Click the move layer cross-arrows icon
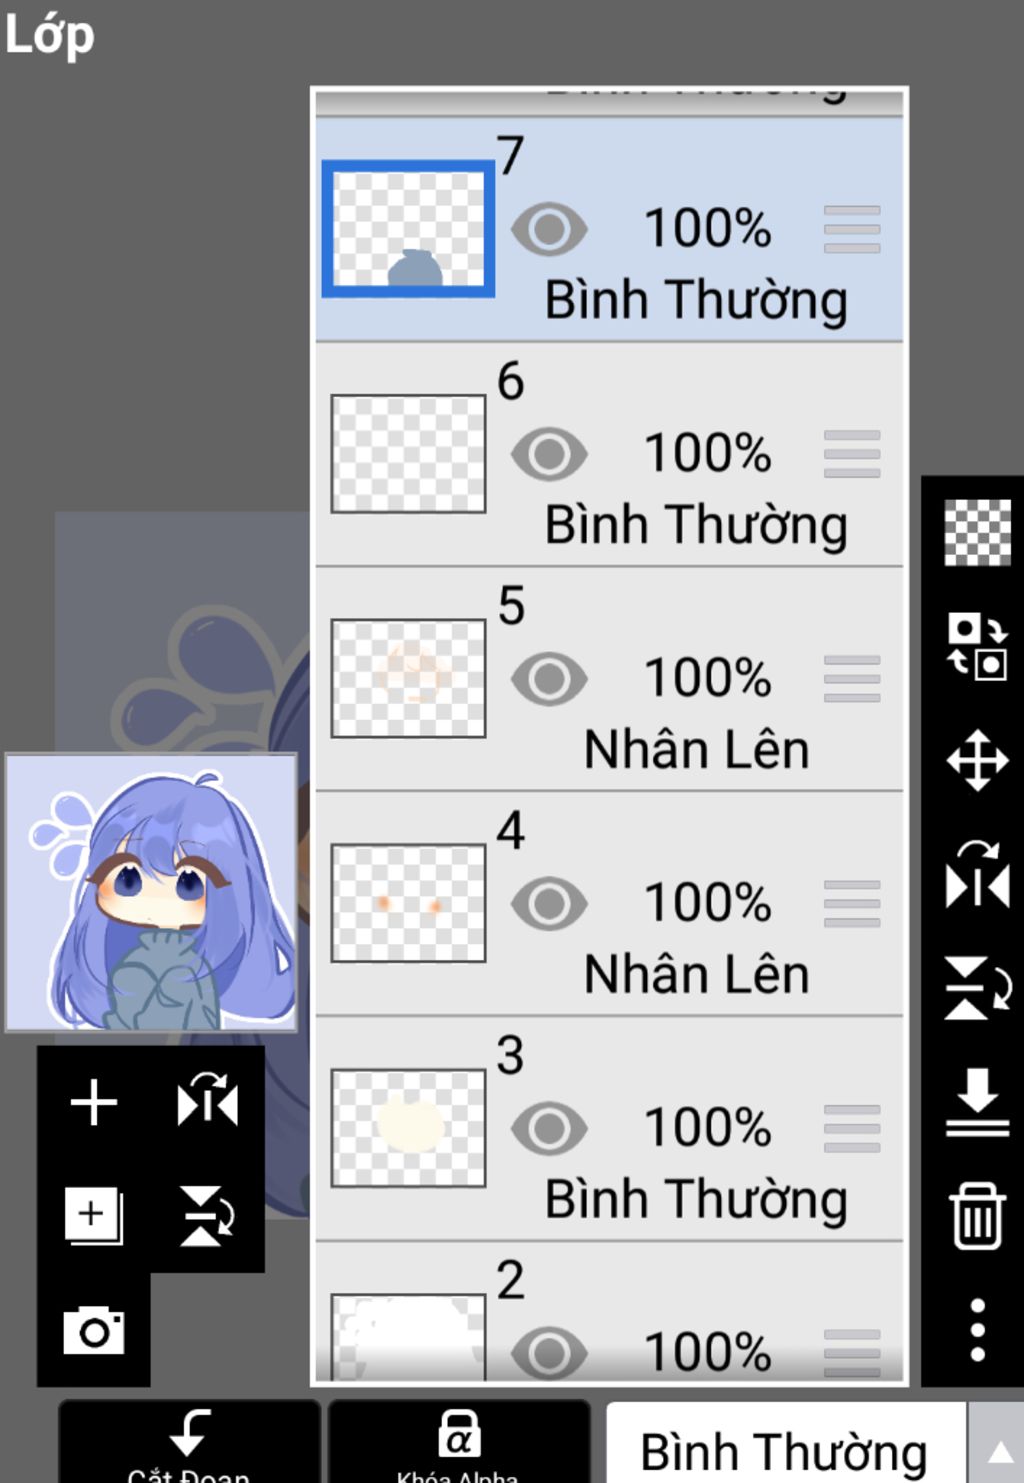The width and height of the screenshot is (1024, 1483). pos(977,761)
